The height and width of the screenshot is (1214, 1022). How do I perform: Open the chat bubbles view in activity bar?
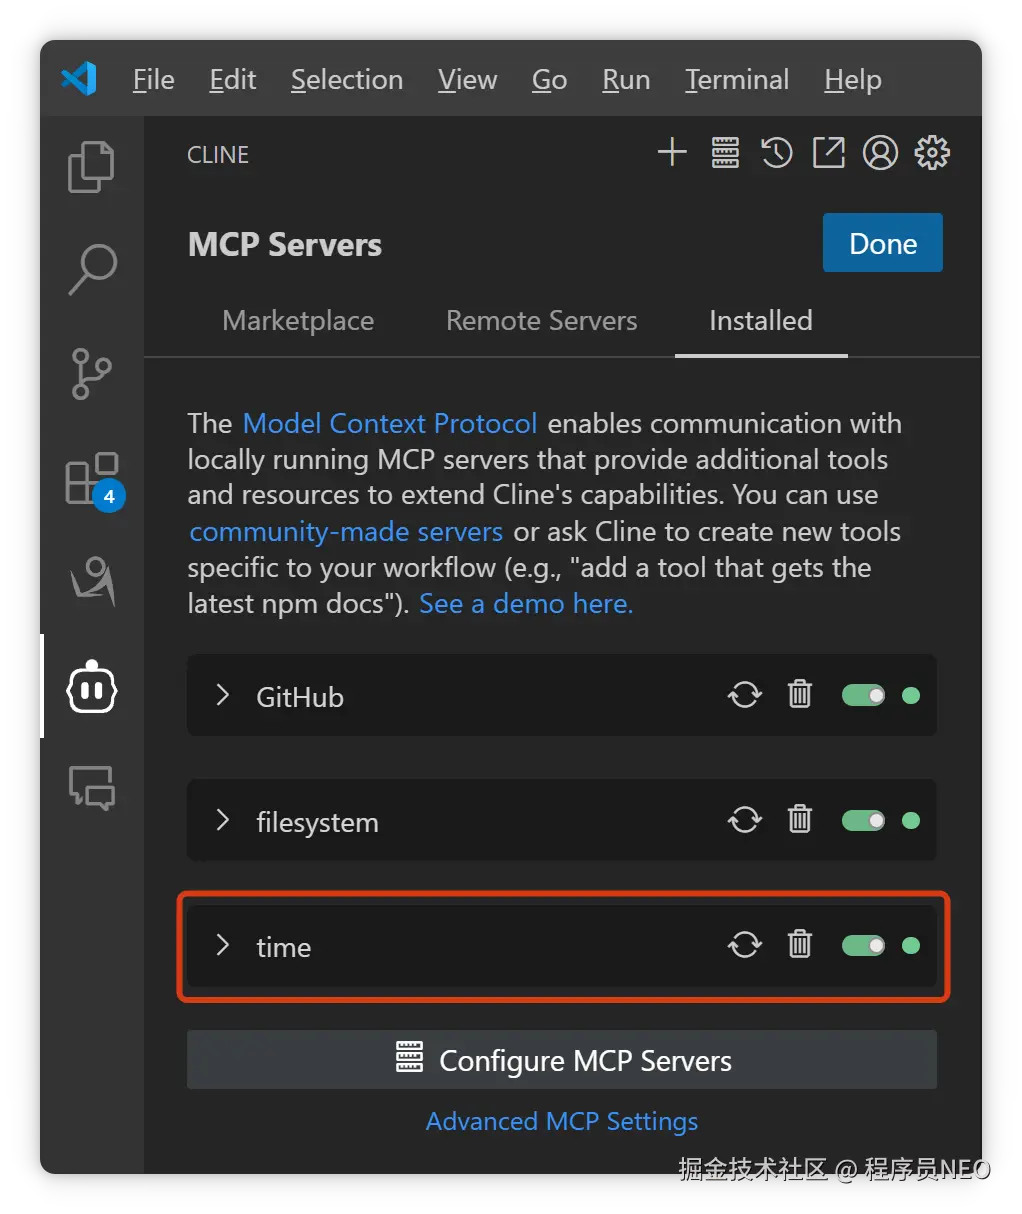click(92, 788)
